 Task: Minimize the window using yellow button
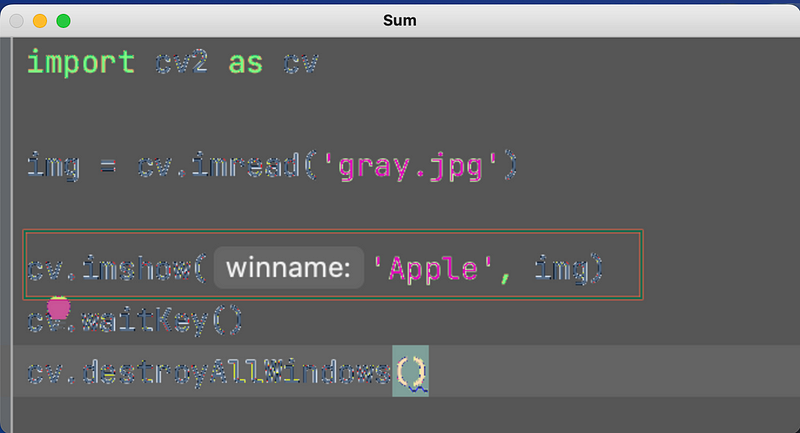click(40, 20)
